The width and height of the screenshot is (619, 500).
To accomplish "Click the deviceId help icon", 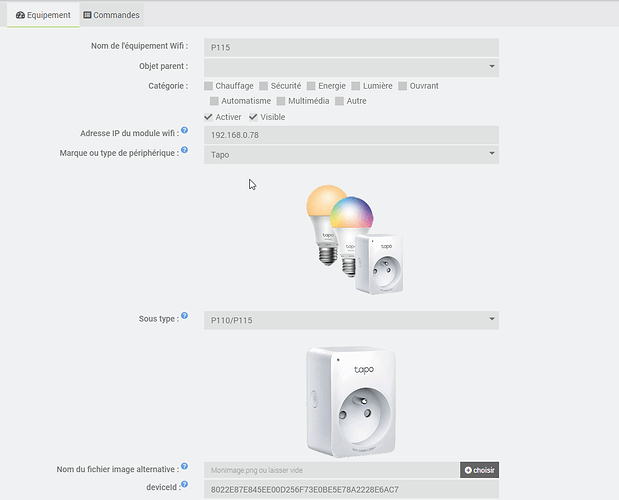I will click(184, 485).
